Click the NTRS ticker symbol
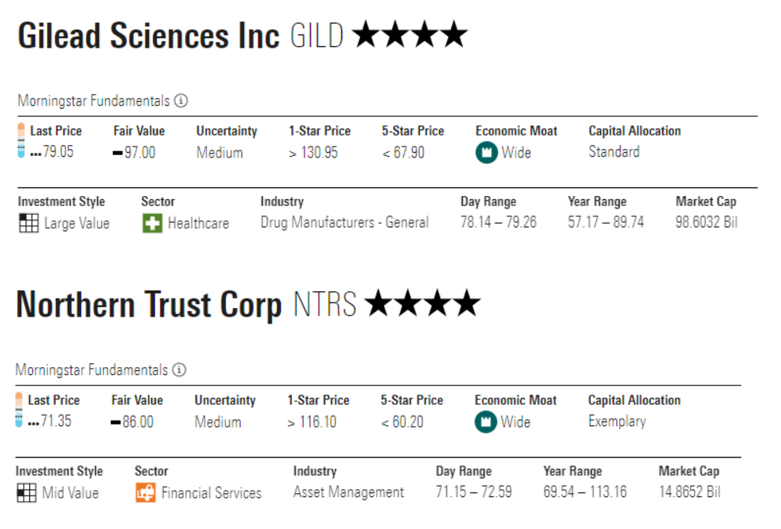781x529 pixels. tap(324, 305)
